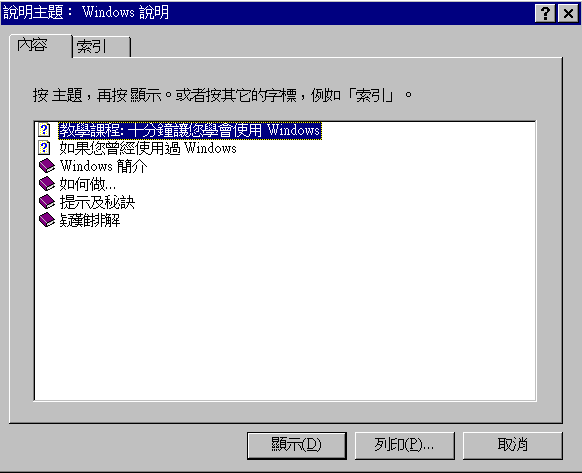Expand the 如何做... book
Image resolution: width=582 pixels, height=473 pixels.
(88, 184)
